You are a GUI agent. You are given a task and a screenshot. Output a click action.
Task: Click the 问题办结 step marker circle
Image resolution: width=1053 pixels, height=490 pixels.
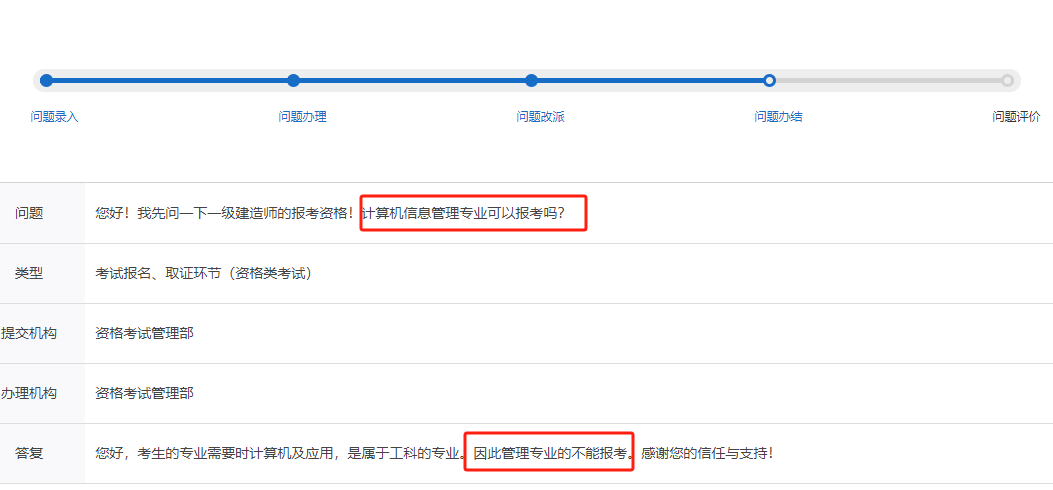tap(770, 81)
